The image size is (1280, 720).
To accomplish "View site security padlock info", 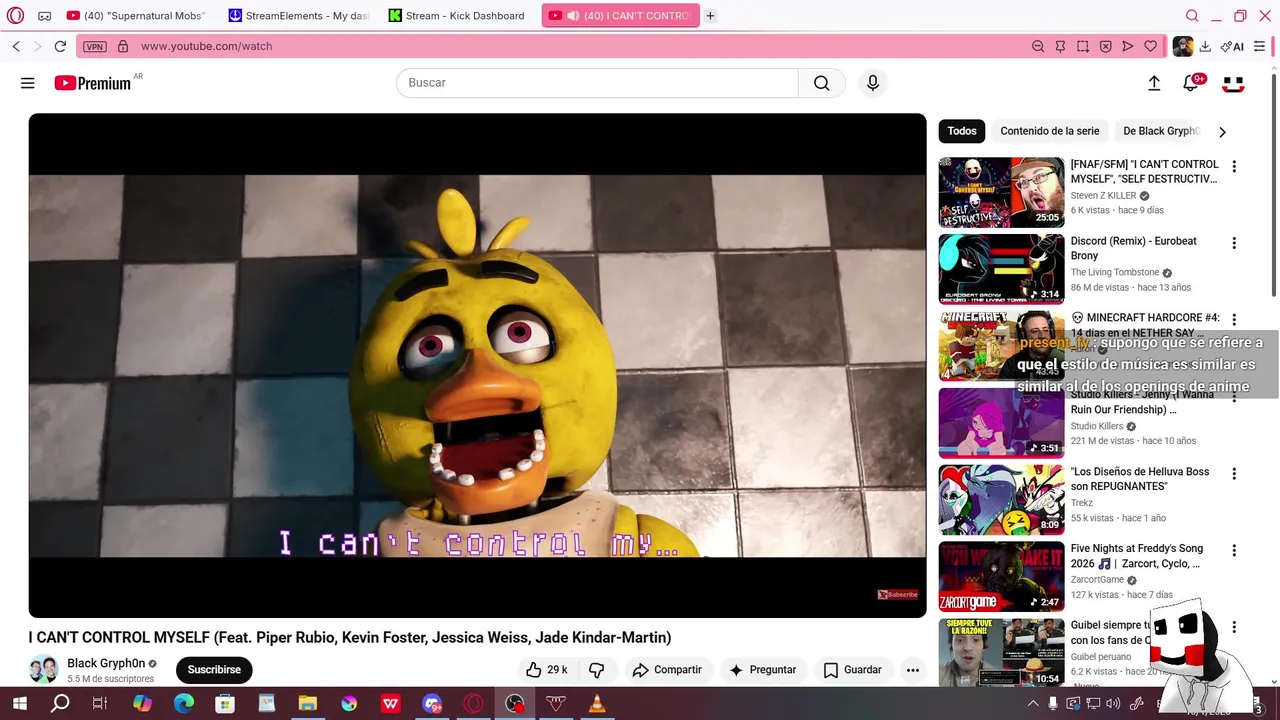I will pyautogui.click(x=123, y=46).
